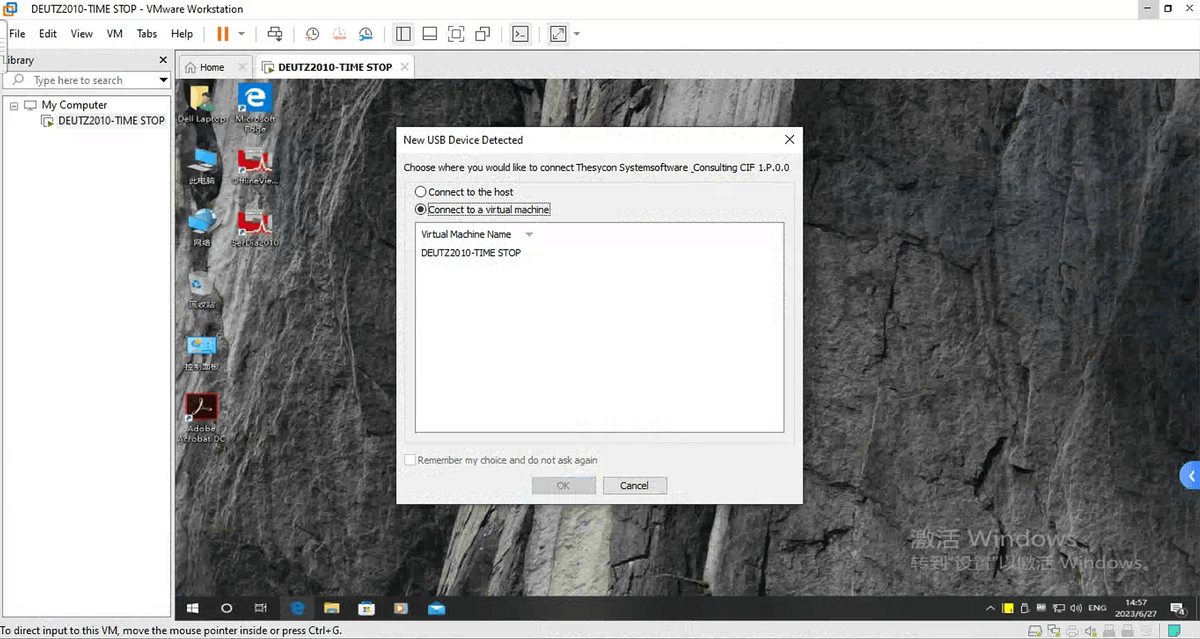Screen dimensions: 1200x639
Task: Click the Cancel button in USB dialog
Action: click(634, 485)
